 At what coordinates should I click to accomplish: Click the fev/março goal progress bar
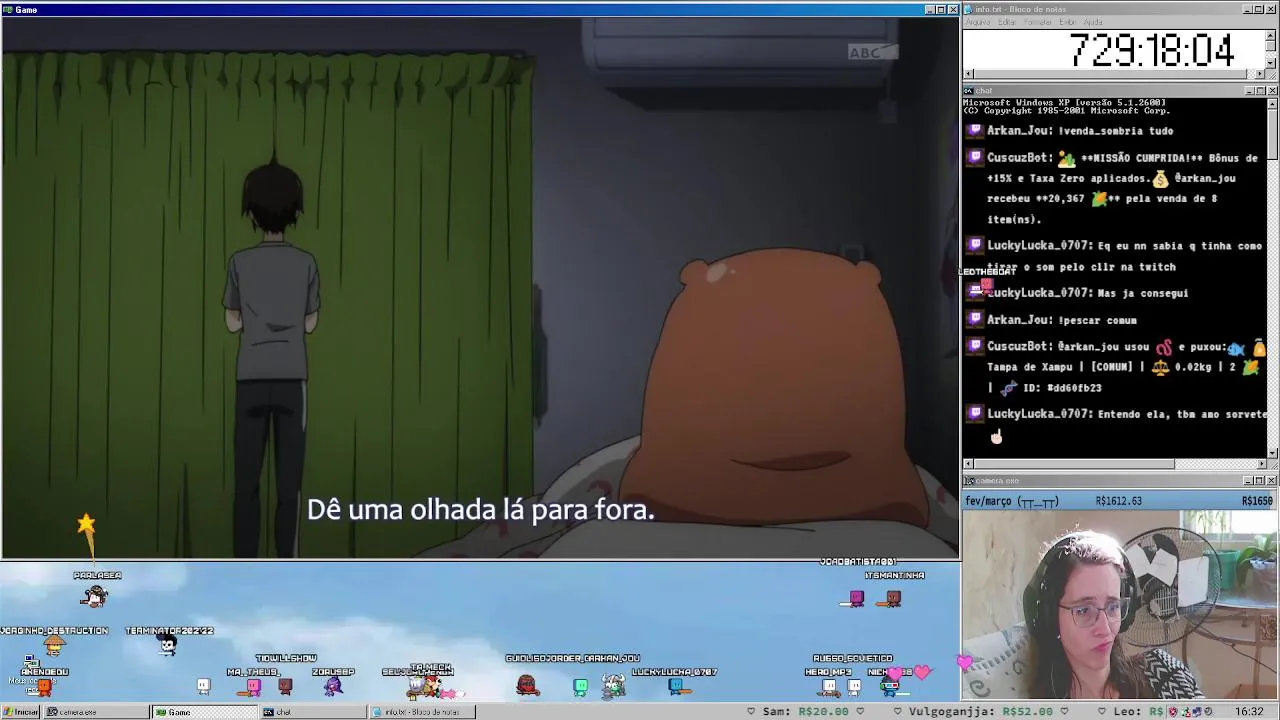point(1120,501)
